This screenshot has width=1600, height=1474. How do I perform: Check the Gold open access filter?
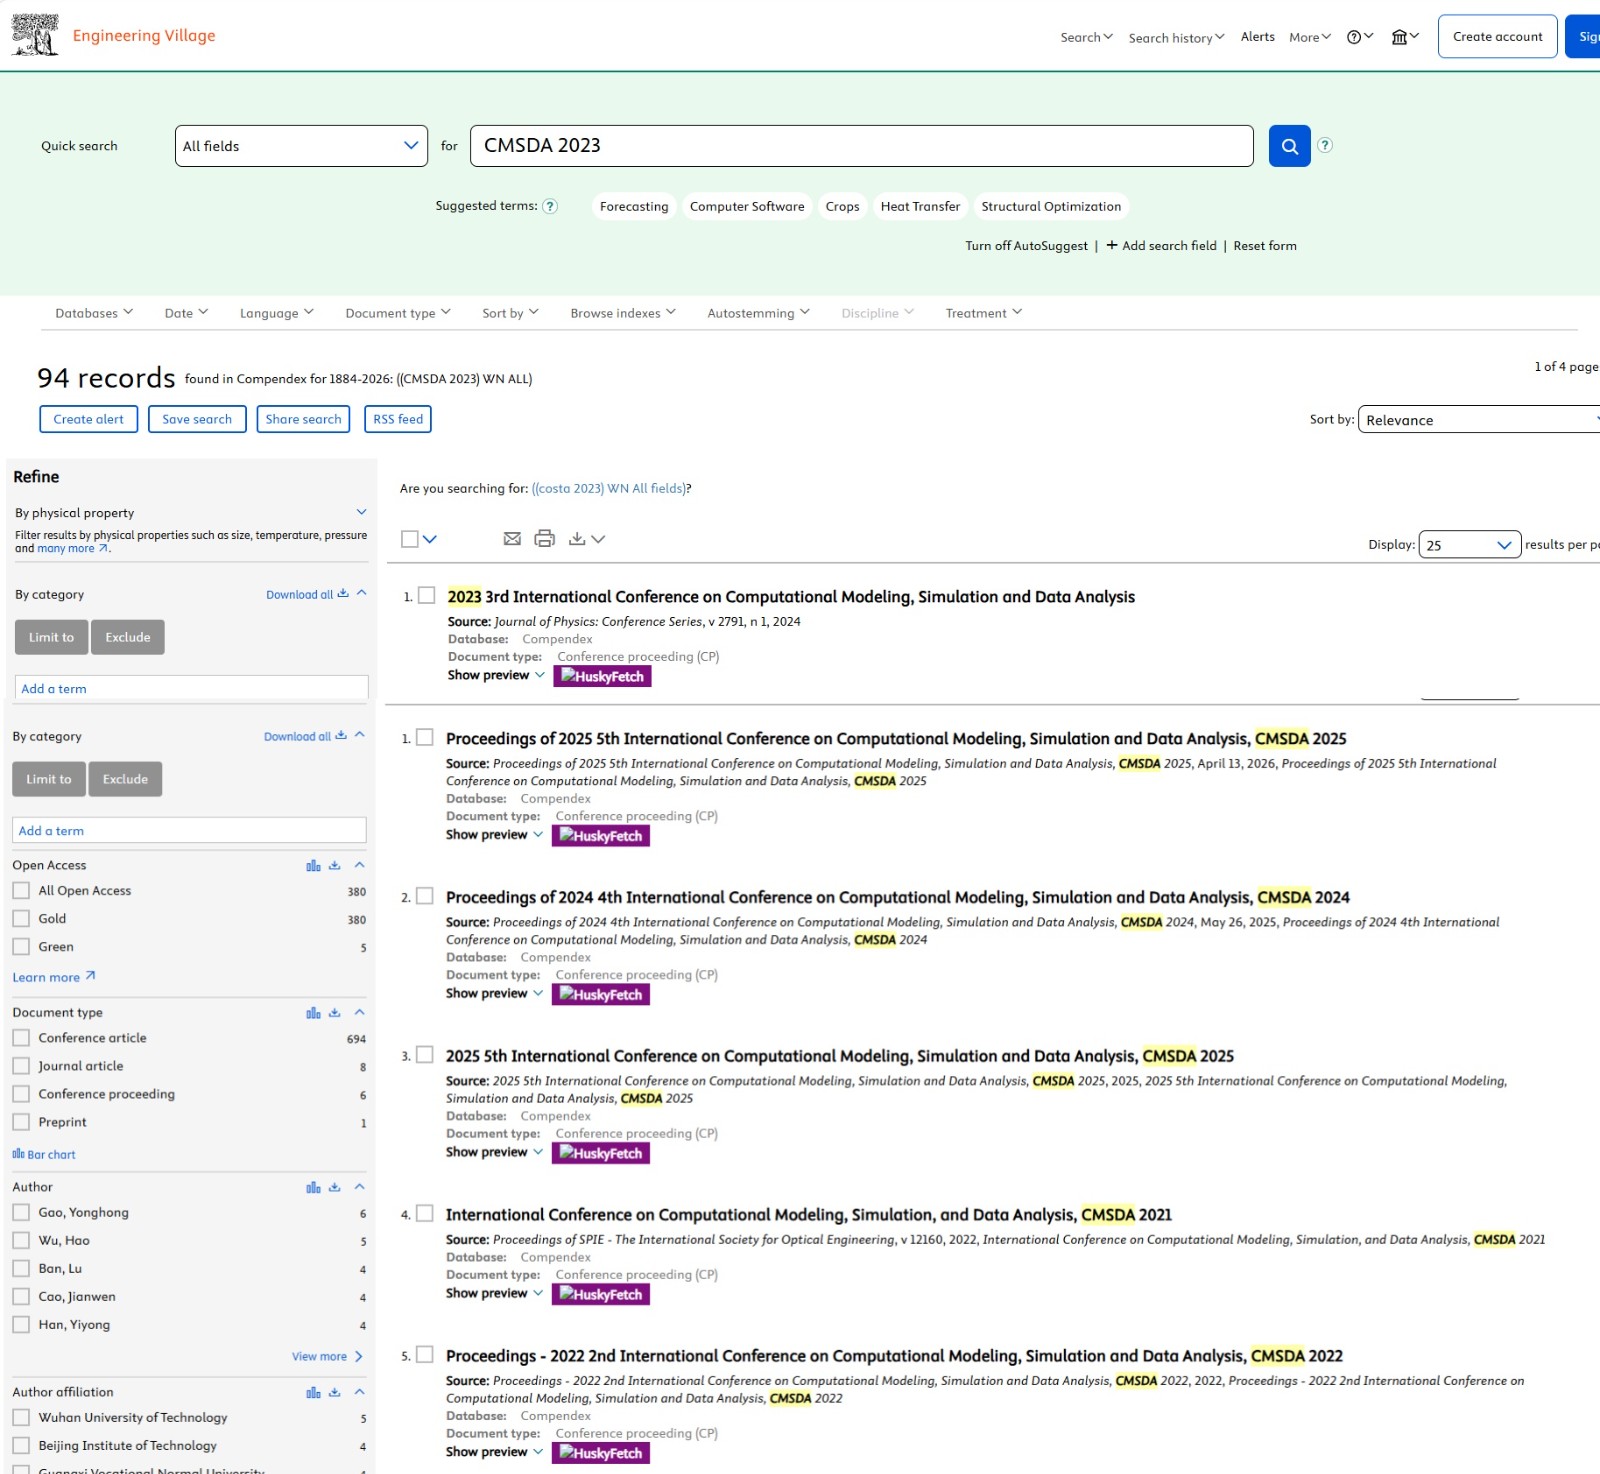[21, 919]
